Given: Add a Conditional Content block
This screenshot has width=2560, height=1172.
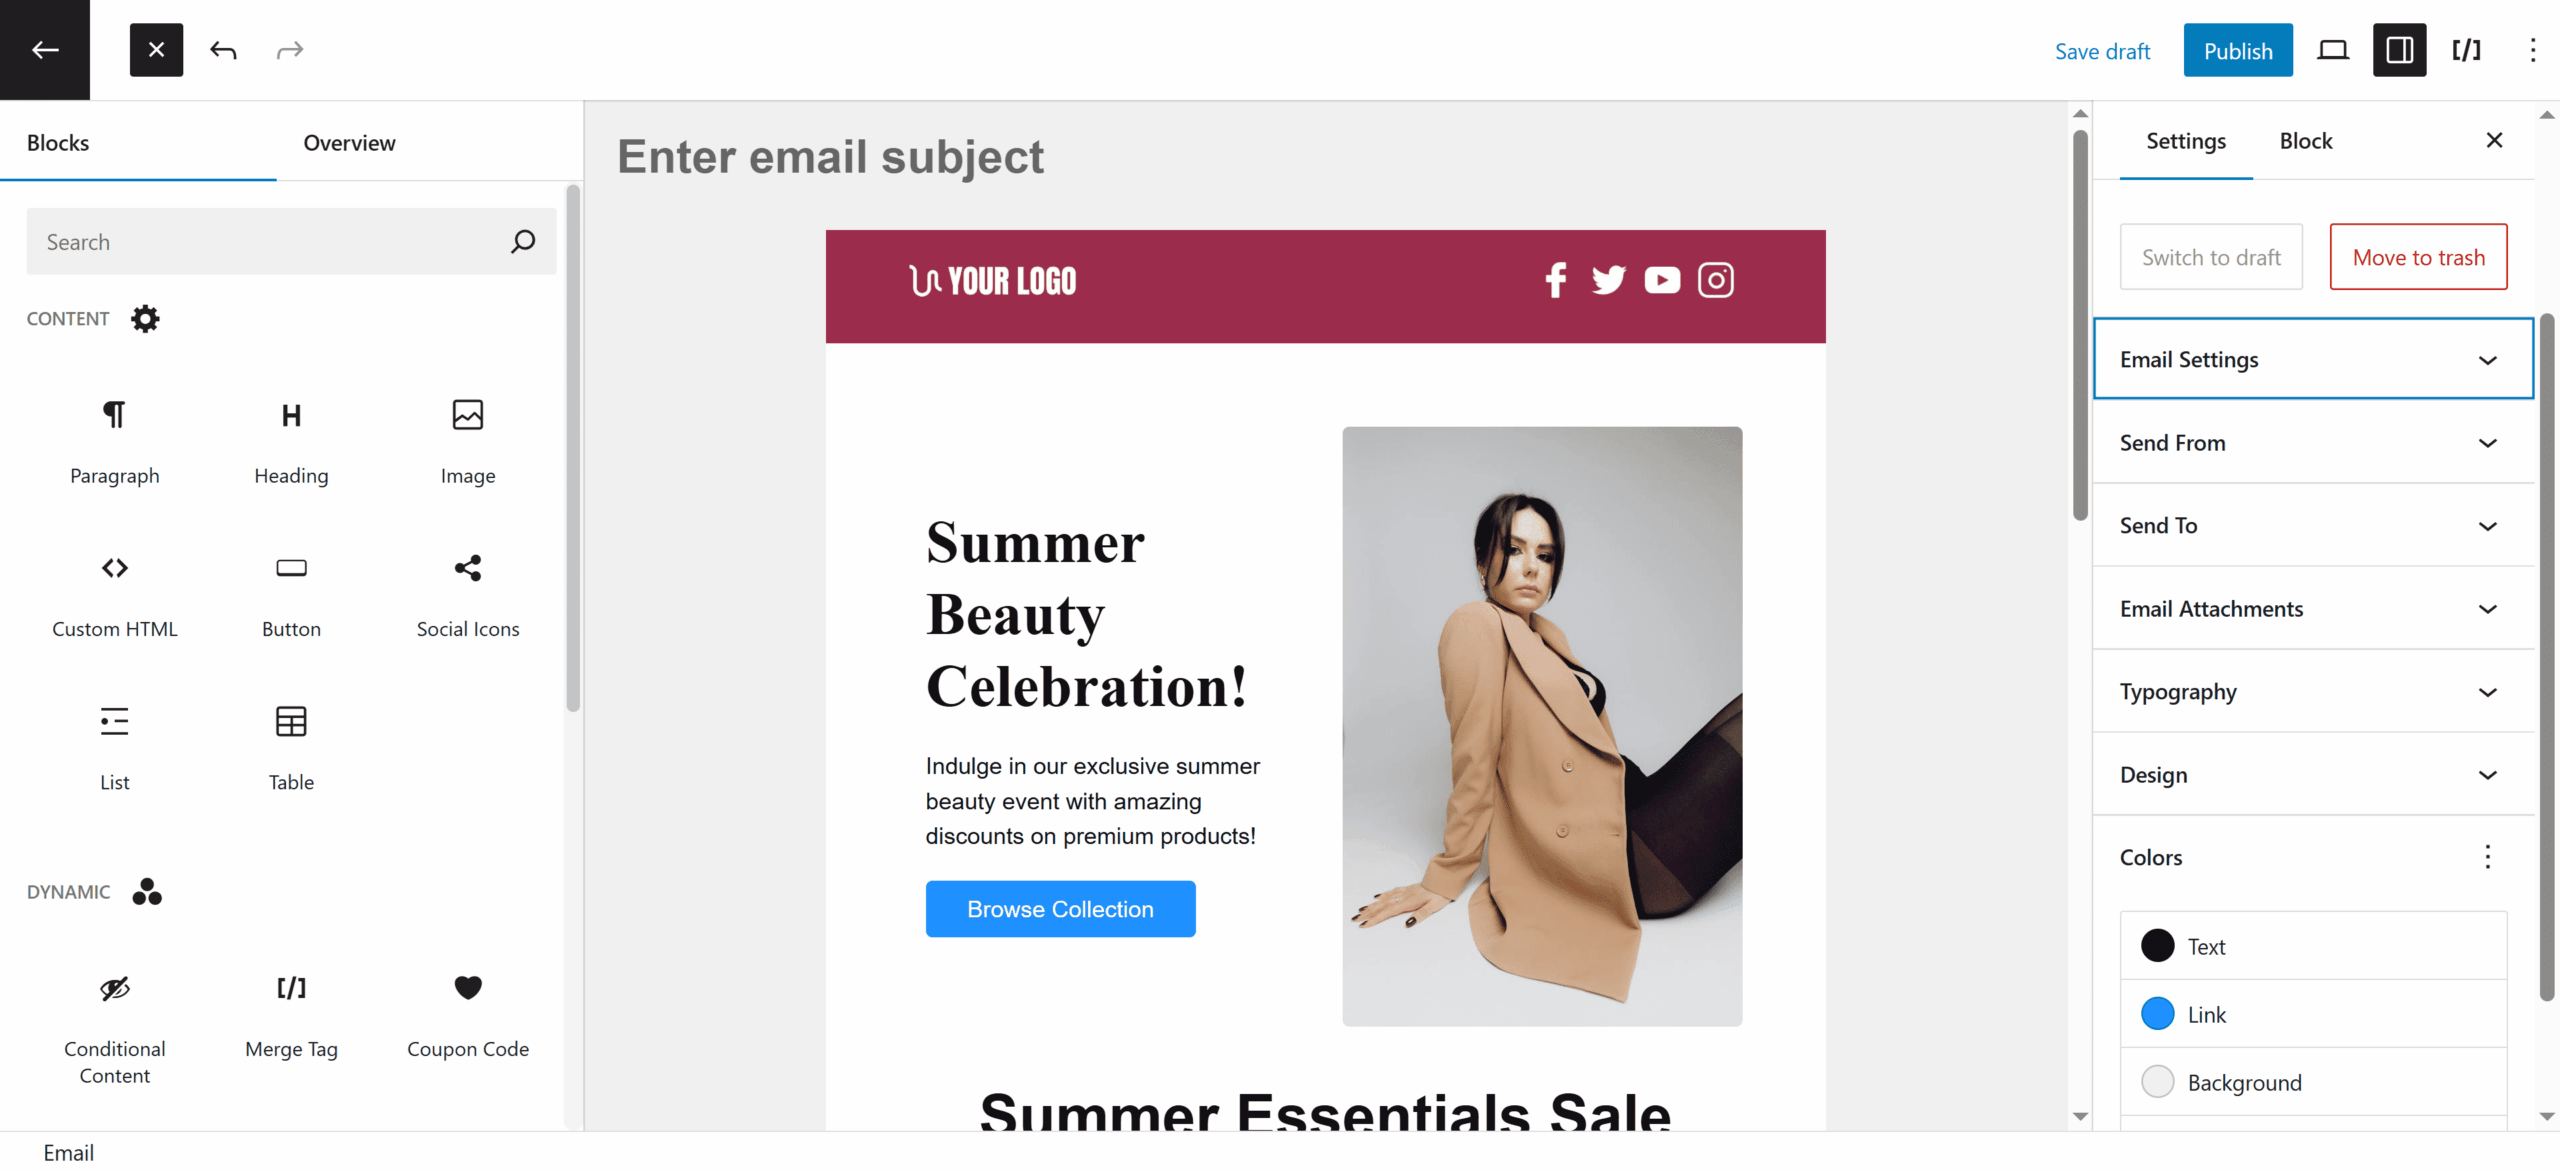Looking at the screenshot, I should coord(114,1026).
